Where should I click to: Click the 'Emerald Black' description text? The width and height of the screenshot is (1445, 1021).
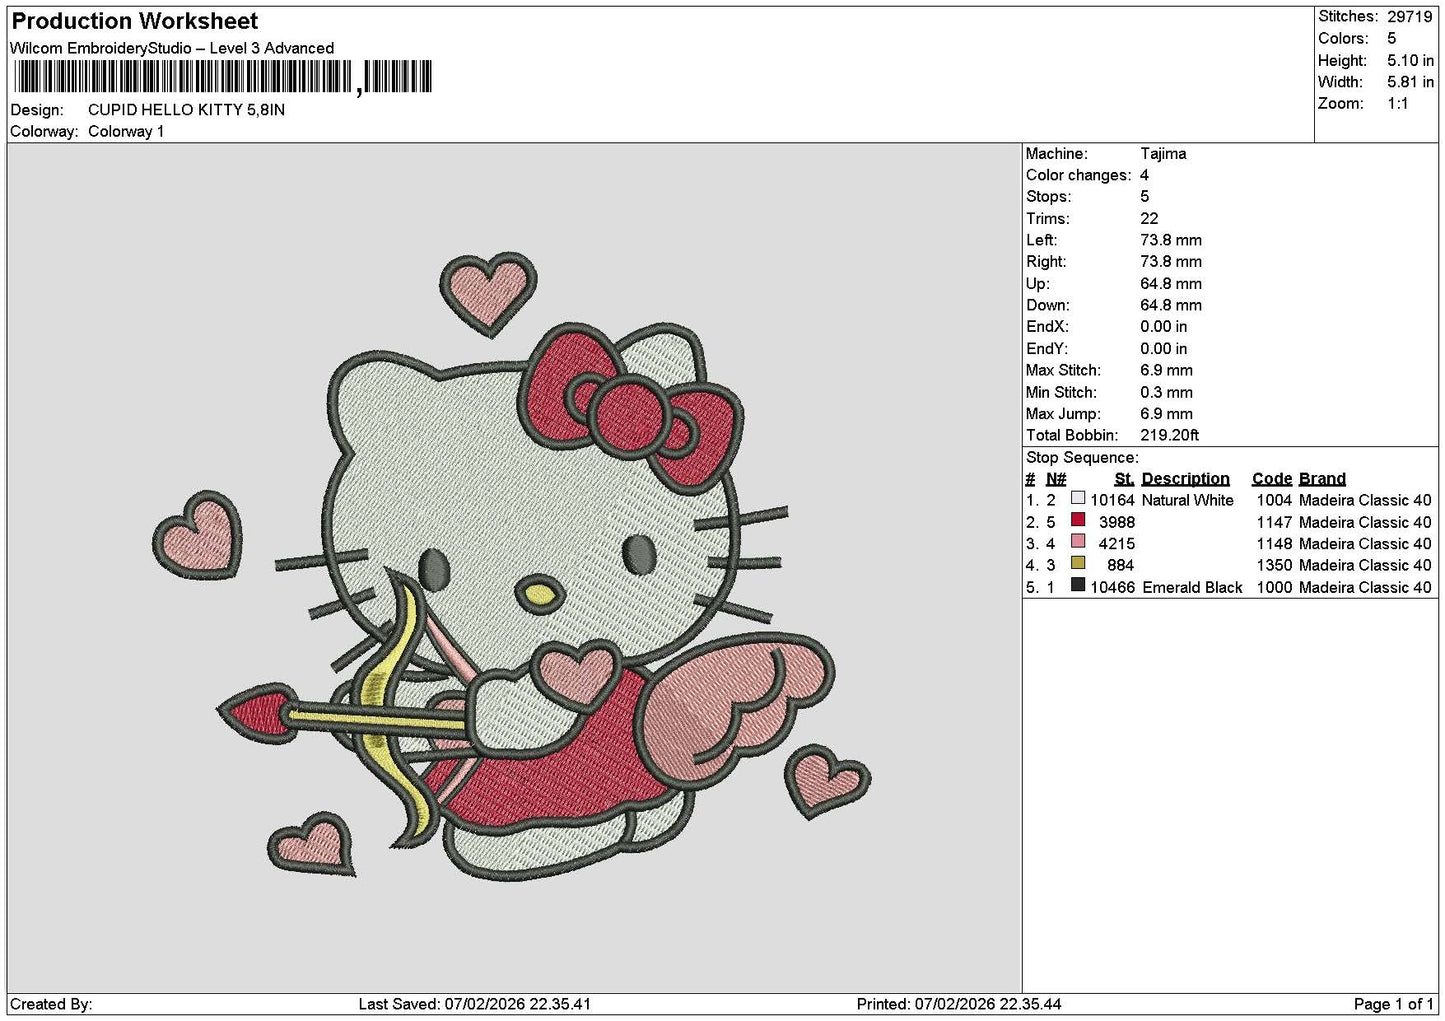tap(1192, 588)
